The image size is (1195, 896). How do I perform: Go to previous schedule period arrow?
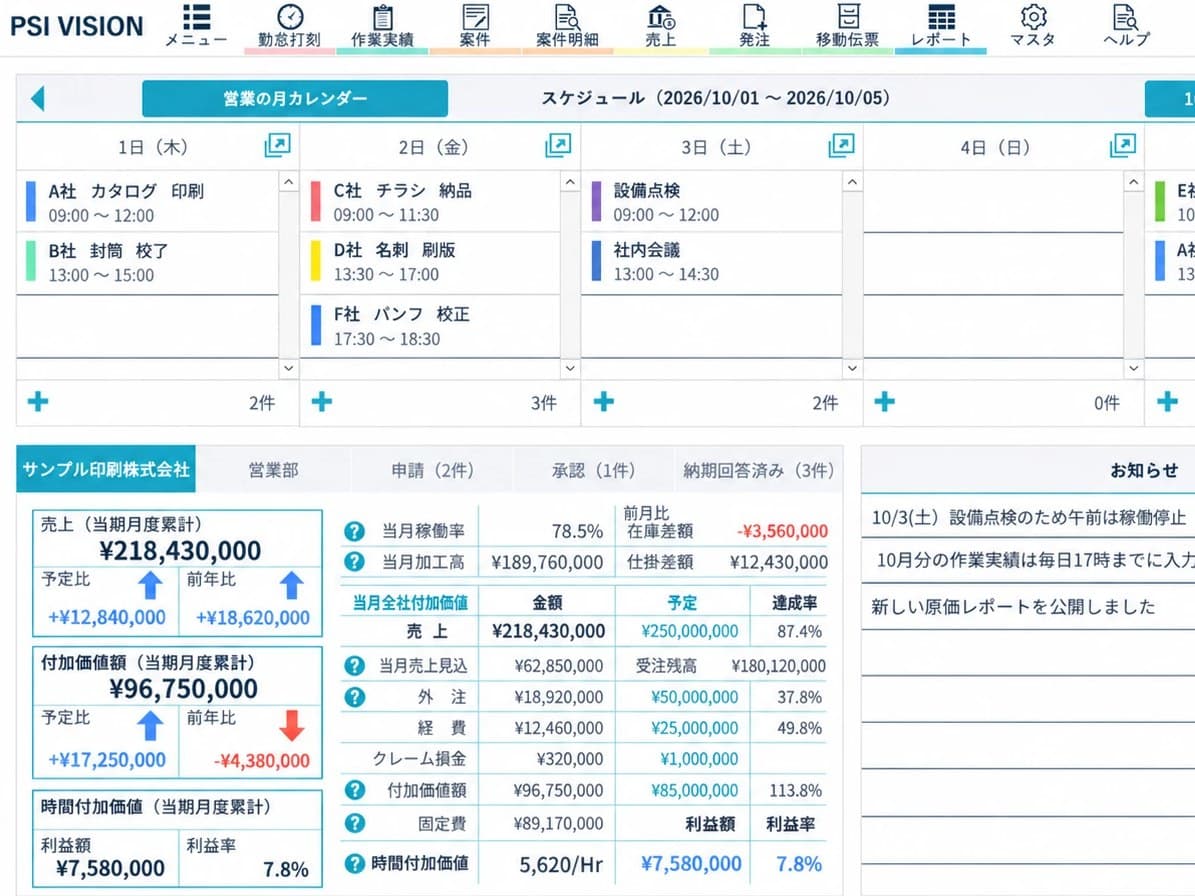coord(37,98)
